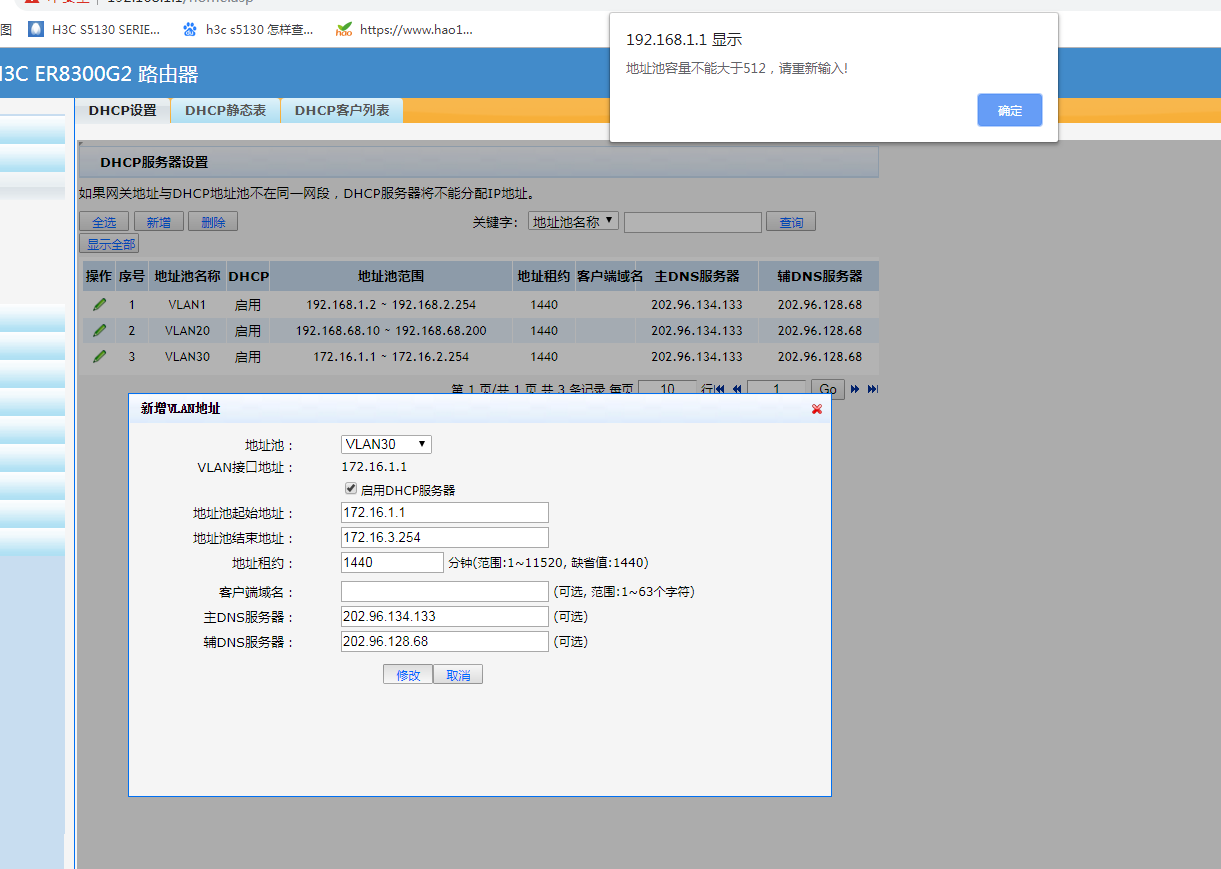This screenshot has width=1221, height=869.
Task: Click the 修改 button in dialog
Action: click(x=408, y=675)
